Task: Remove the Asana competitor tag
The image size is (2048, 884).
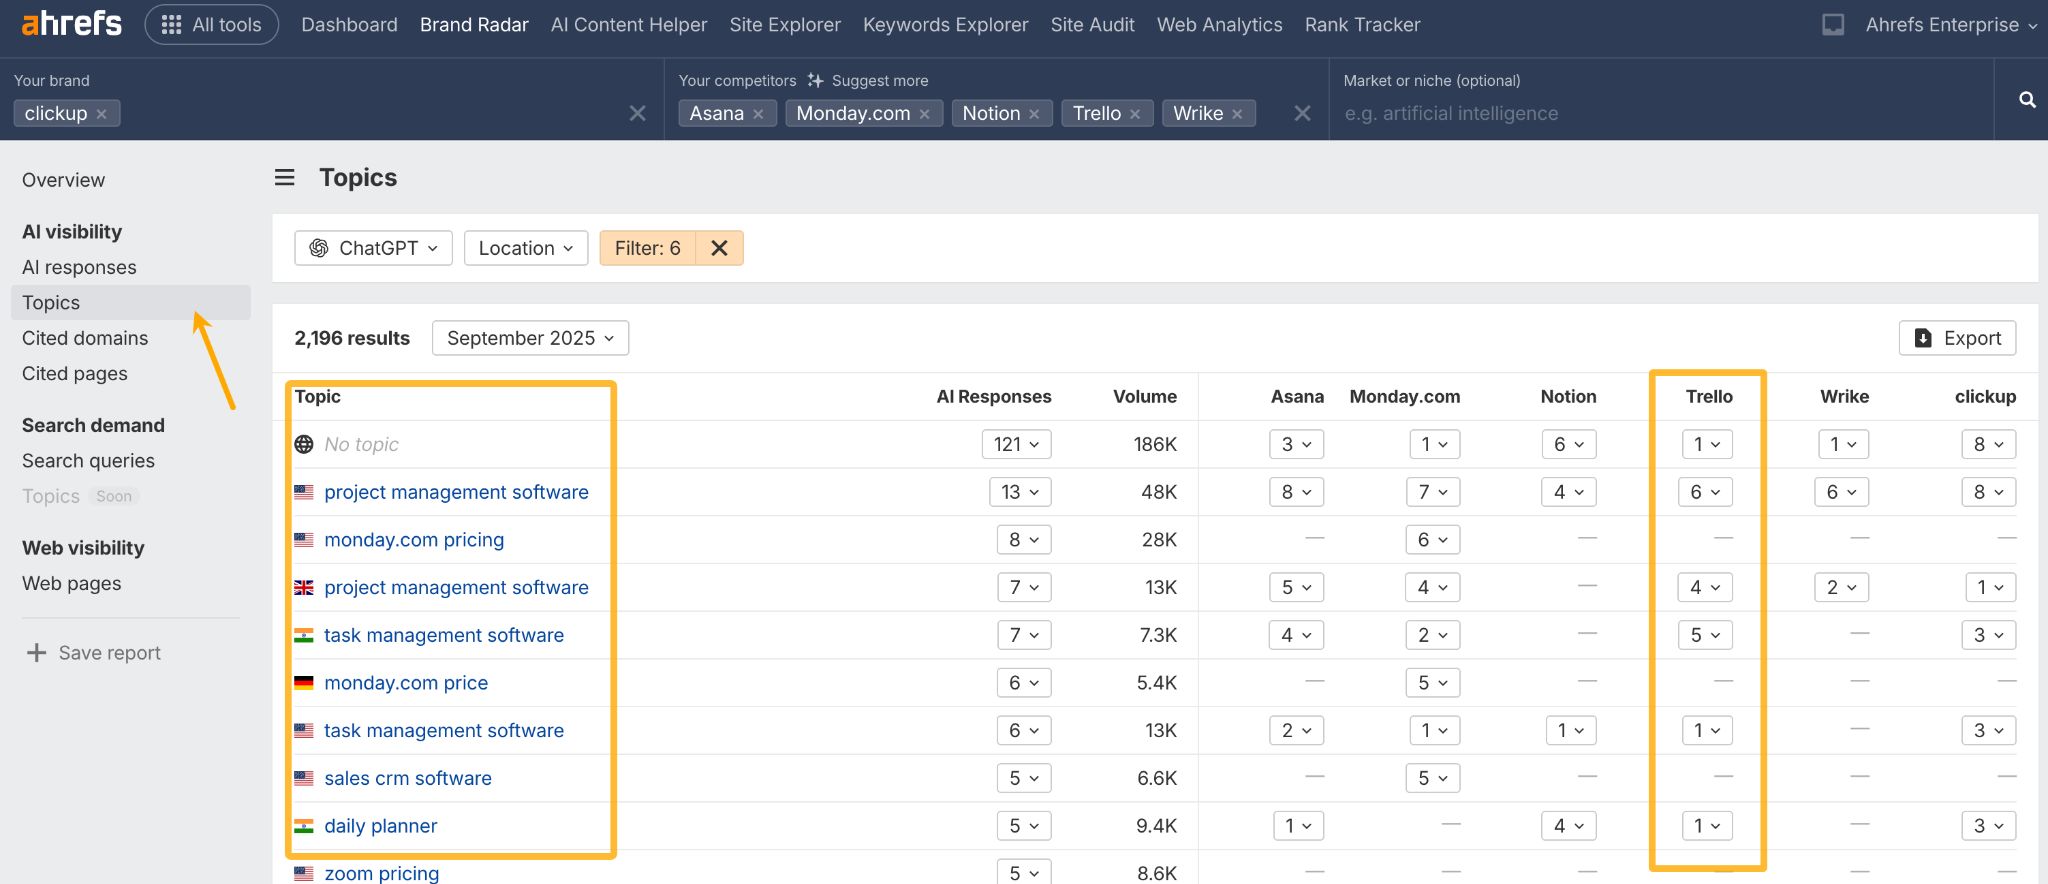Action: point(759,114)
